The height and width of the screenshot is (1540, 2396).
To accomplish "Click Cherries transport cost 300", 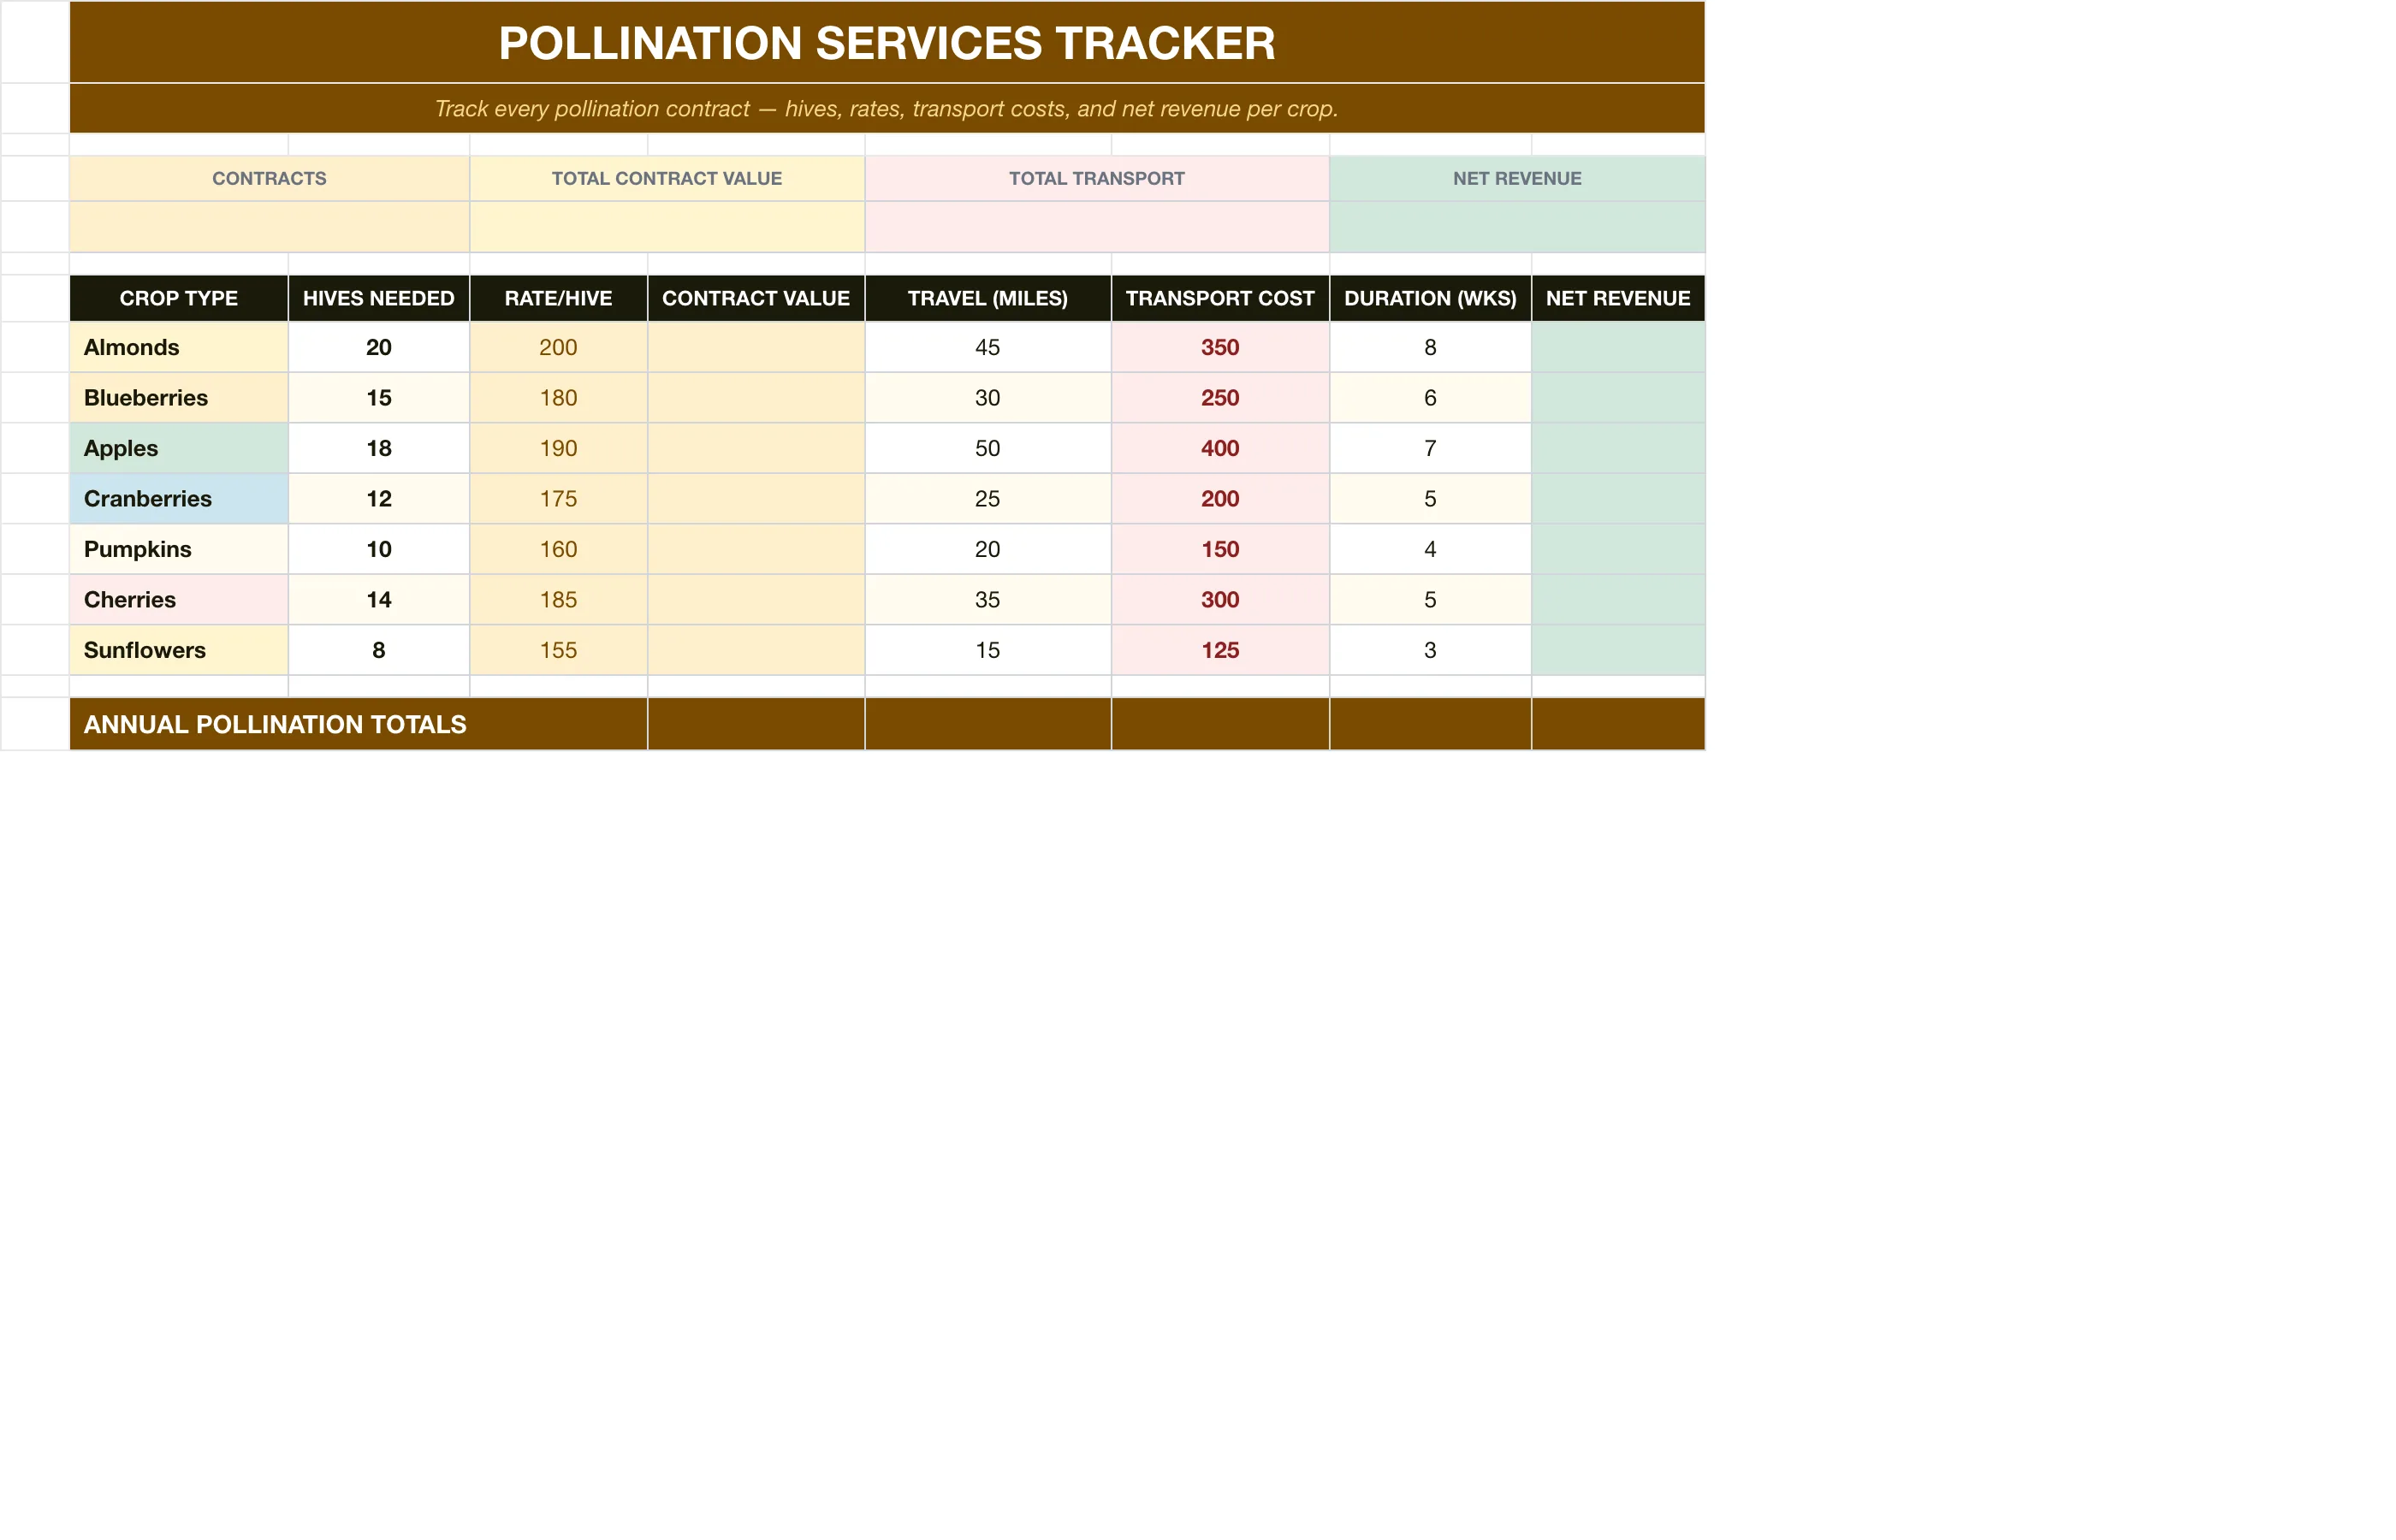I will pos(1220,600).
